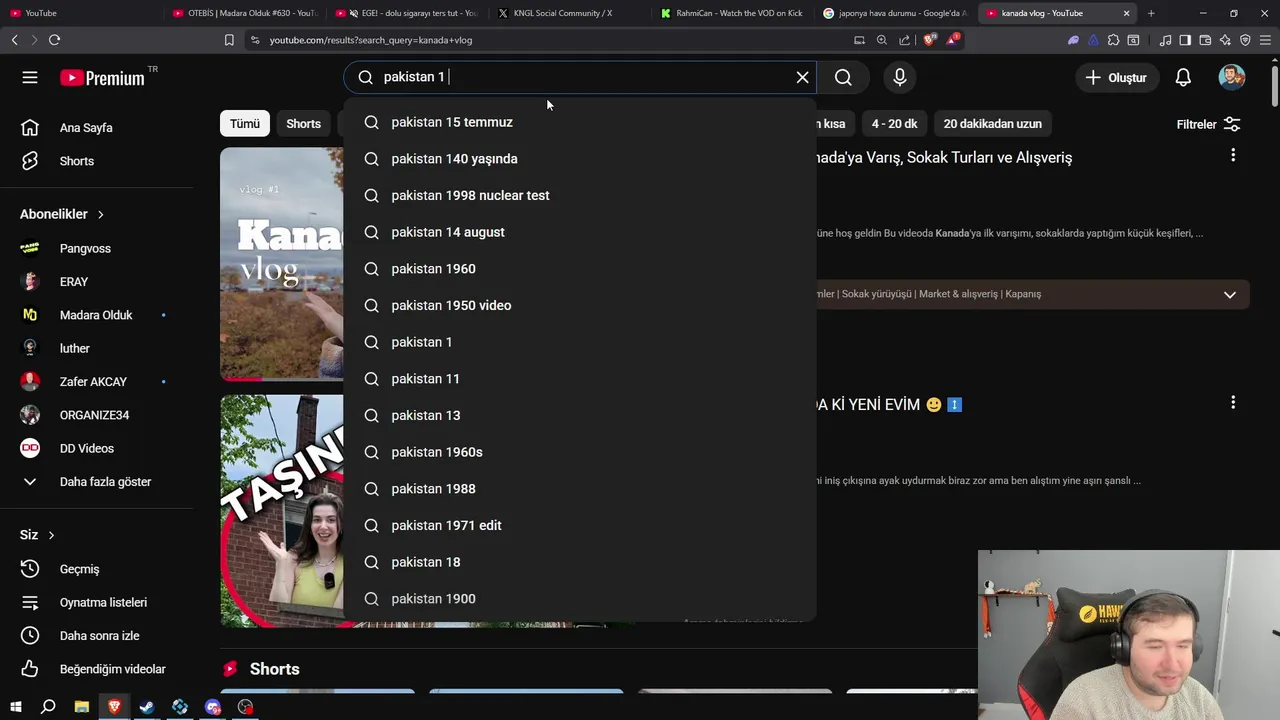Open the browser extensions puzzle icon
The height and width of the screenshot is (720, 1280).
coord(1113,40)
